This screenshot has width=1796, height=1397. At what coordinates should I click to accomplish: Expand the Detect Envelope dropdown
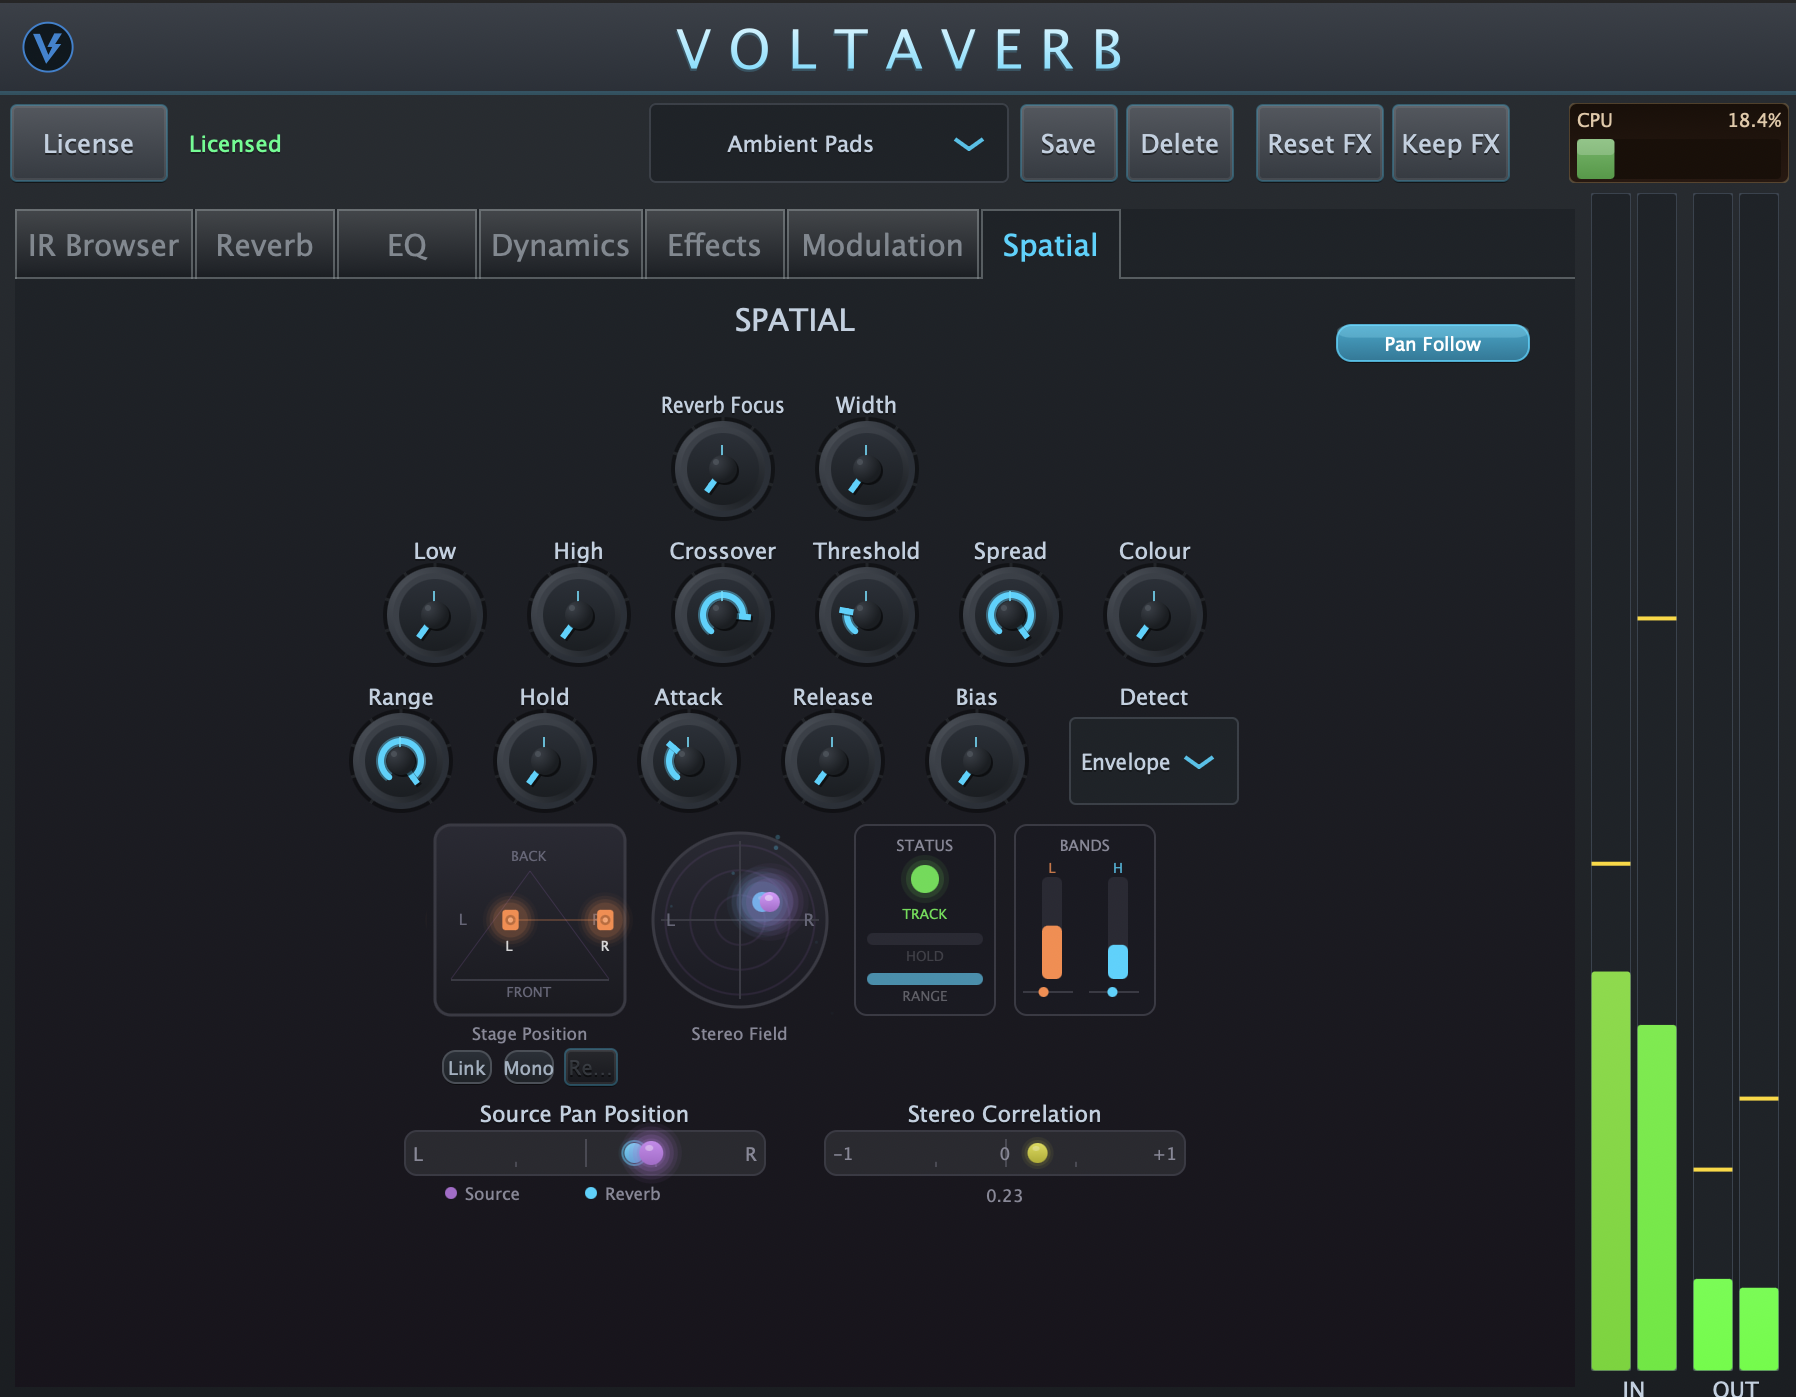[1153, 762]
